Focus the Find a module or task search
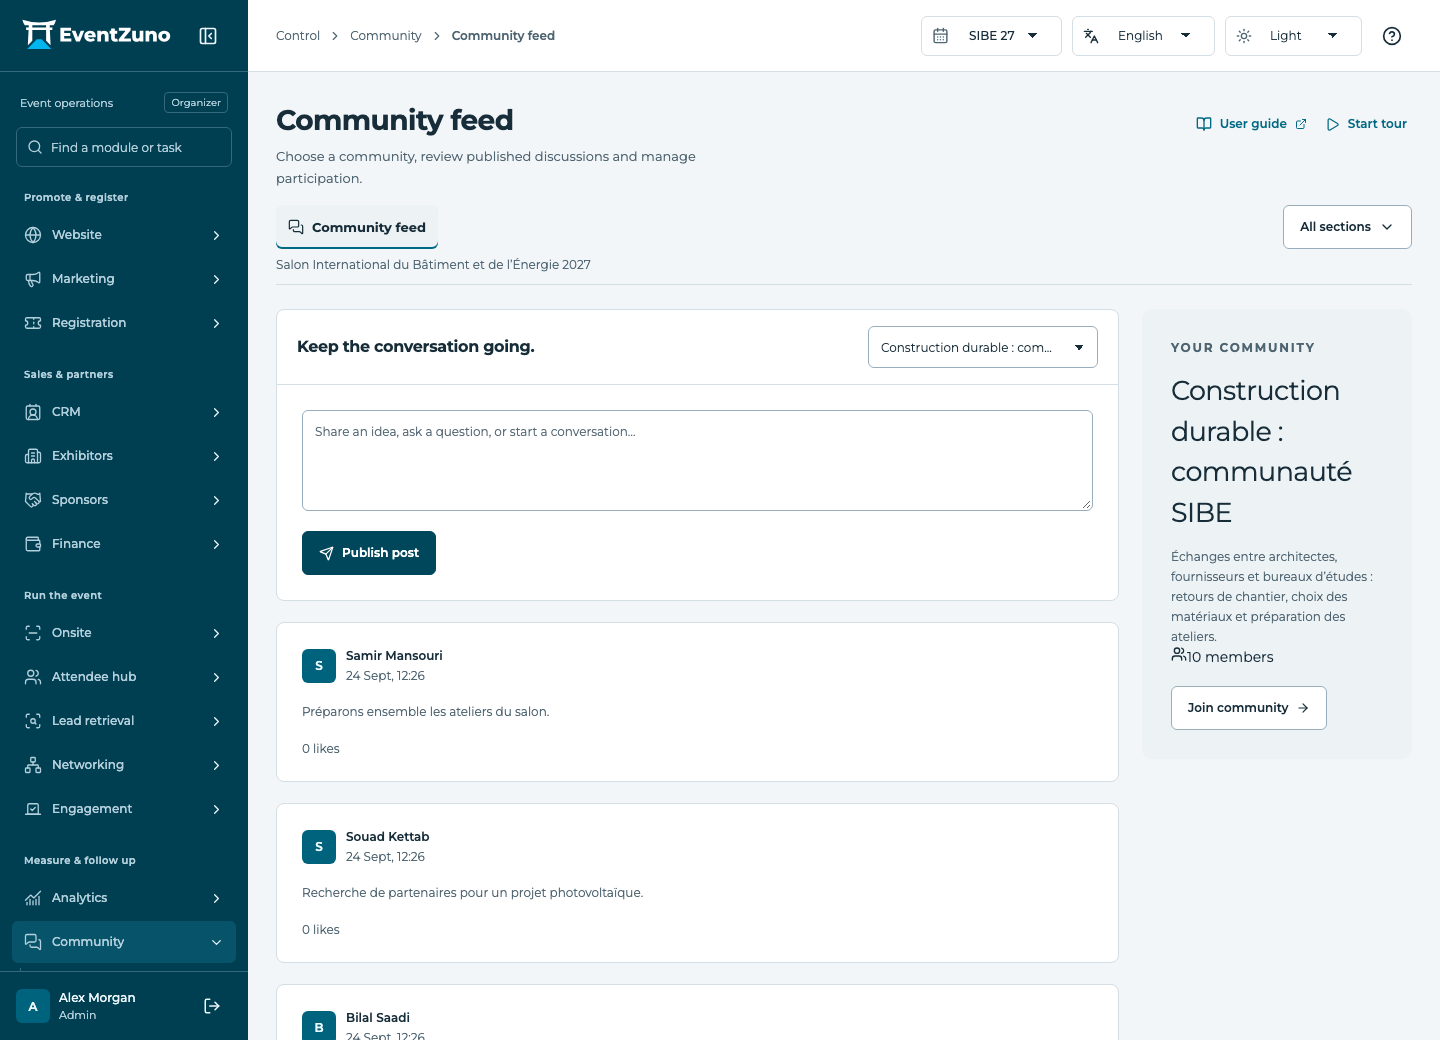The height and width of the screenshot is (1040, 1440). (124, 147)
